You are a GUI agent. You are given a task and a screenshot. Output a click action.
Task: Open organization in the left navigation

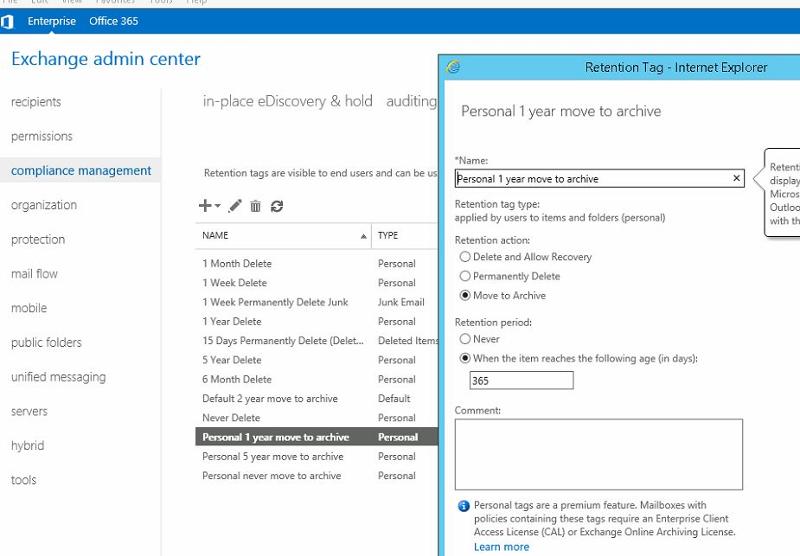coord(44,205)
